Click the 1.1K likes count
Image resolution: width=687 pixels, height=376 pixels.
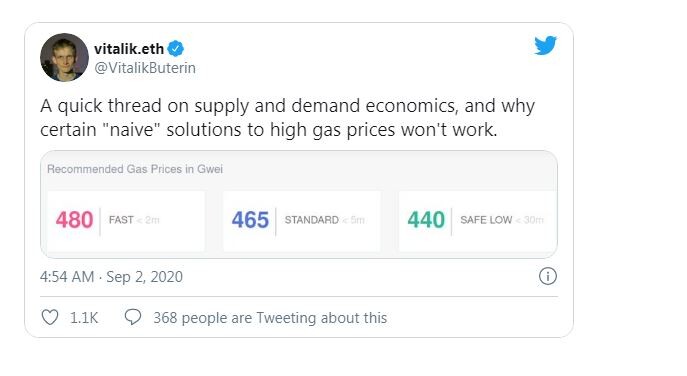[84, 318]
